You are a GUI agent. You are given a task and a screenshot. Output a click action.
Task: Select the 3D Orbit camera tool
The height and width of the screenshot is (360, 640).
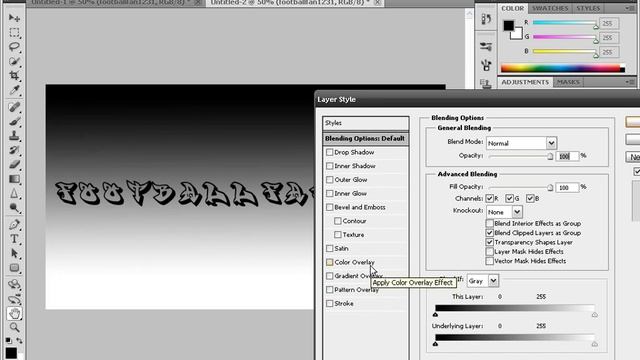(x=14, y=299)
